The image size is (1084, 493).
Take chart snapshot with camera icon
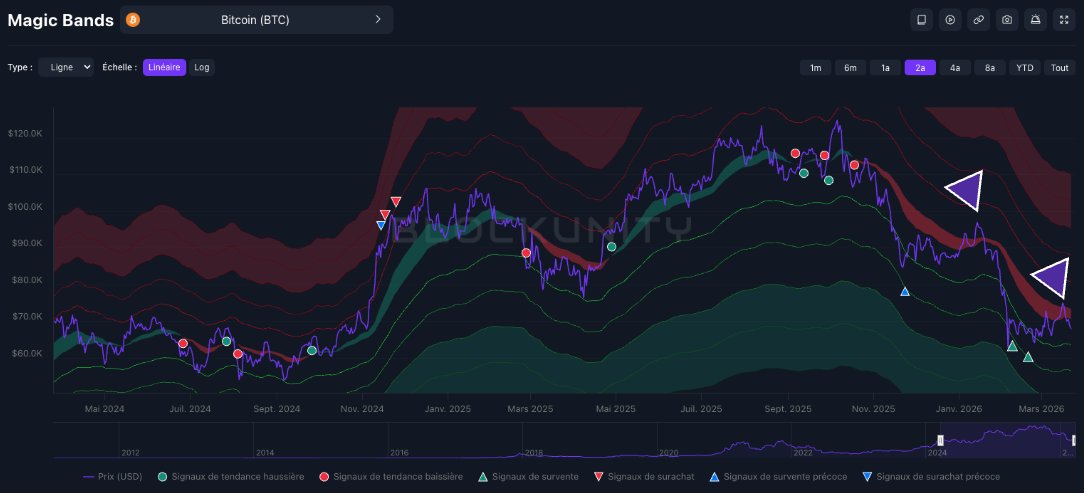click(1007, 20)
